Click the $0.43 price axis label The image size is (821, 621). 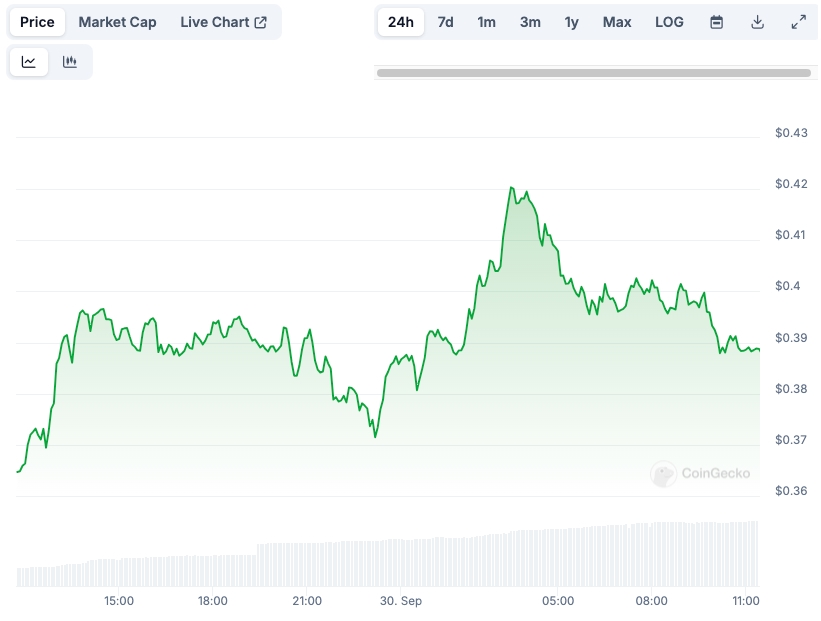click(x=791, y=133)
